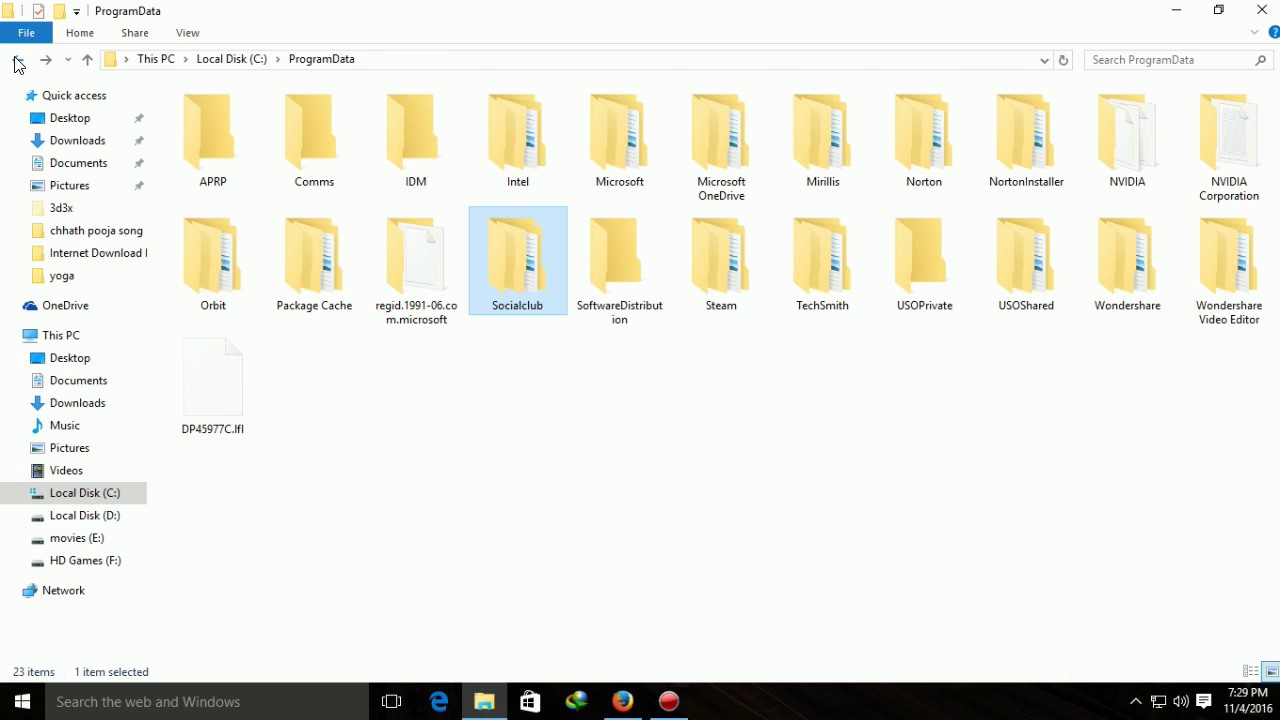Screen dimensions: 1280x720
Task: Open Task View on the taskbar
Action: 392,702
